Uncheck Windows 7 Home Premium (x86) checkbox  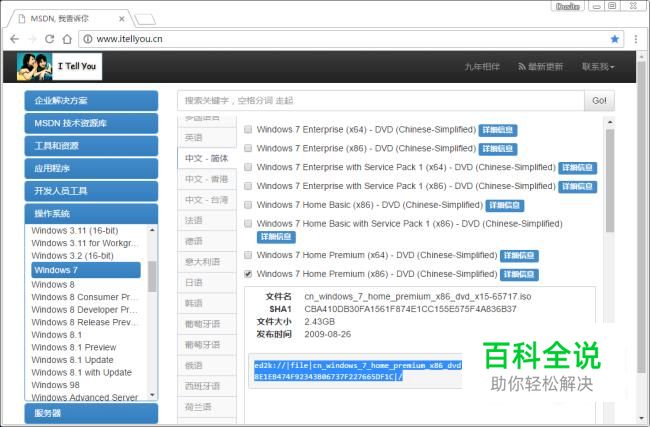(x=248, y=274)
